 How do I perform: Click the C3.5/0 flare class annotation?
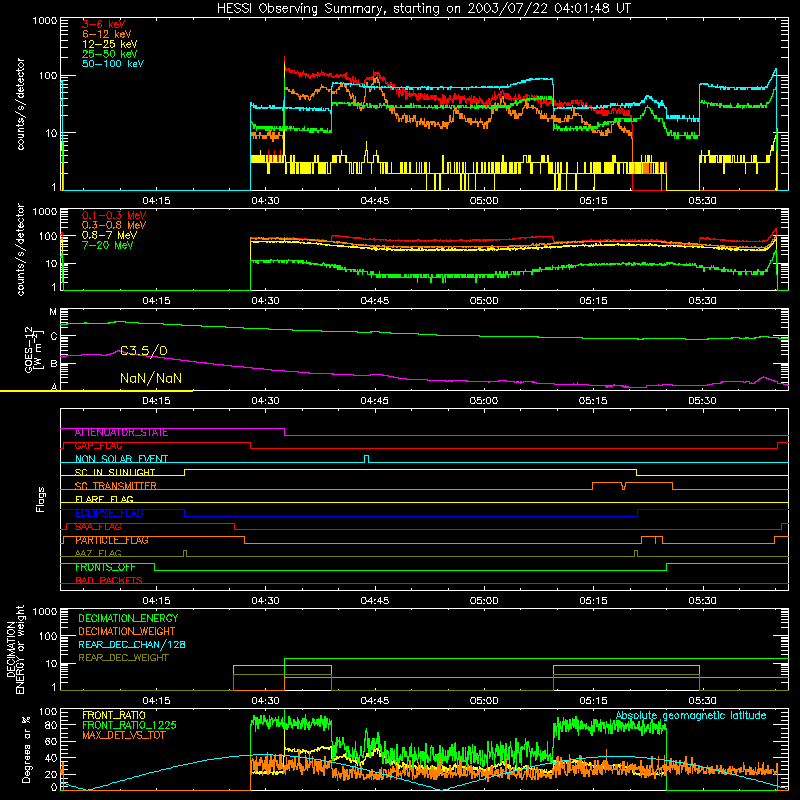pyautogui.click(x=143, y=351)
